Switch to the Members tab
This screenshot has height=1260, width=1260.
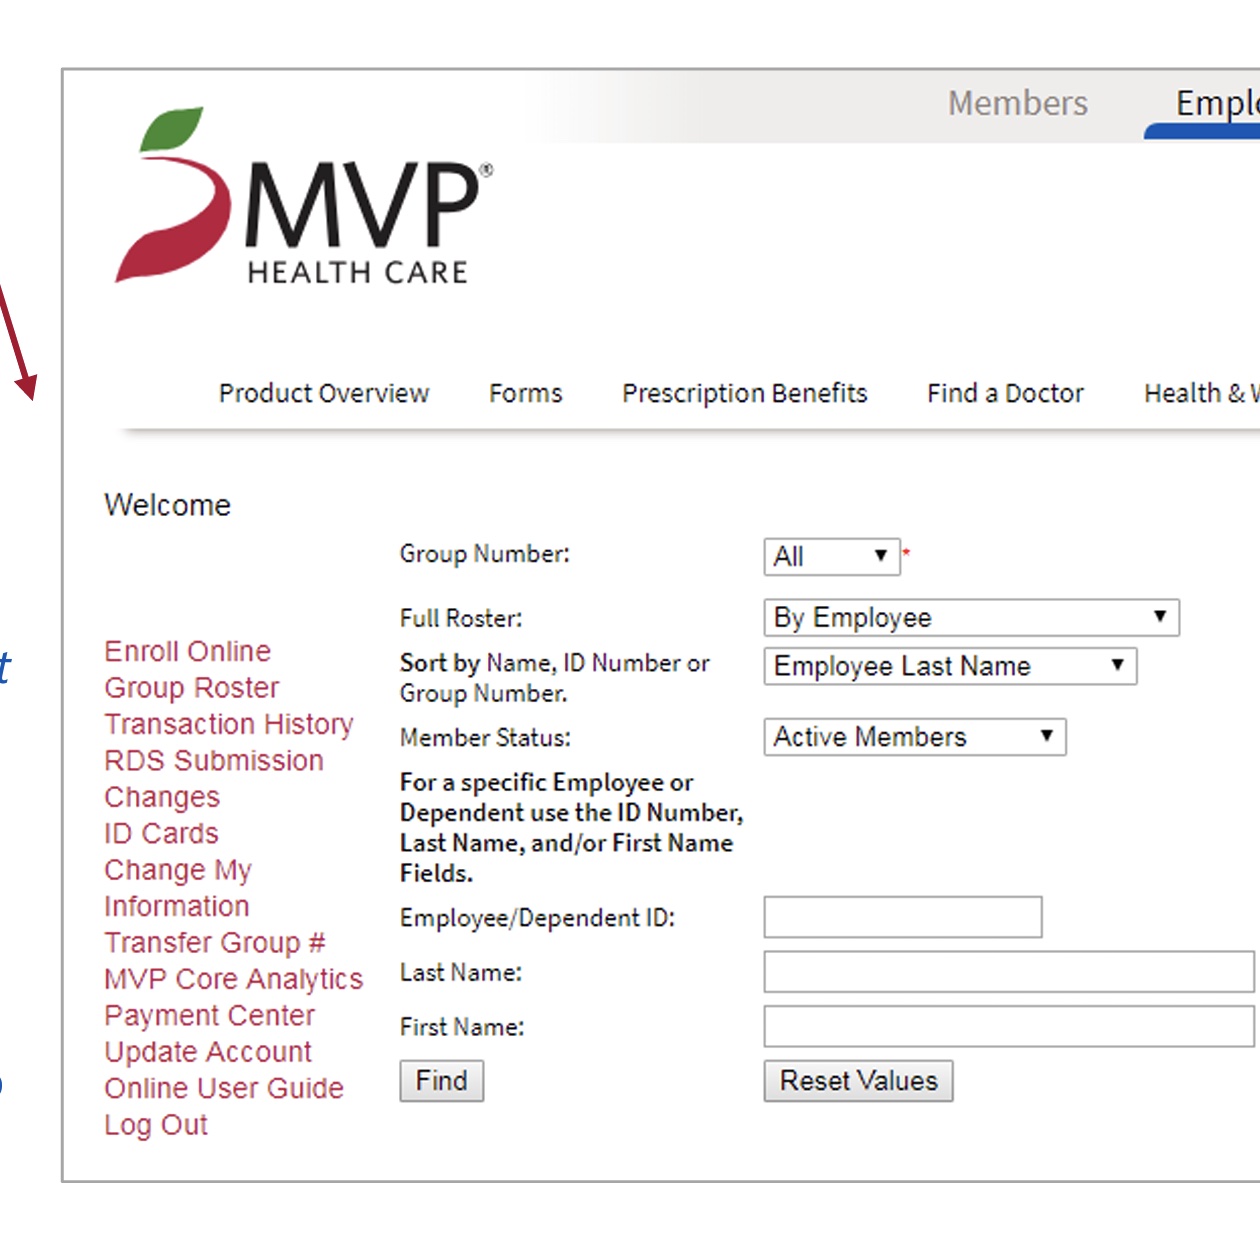(x=1017, y=103)
